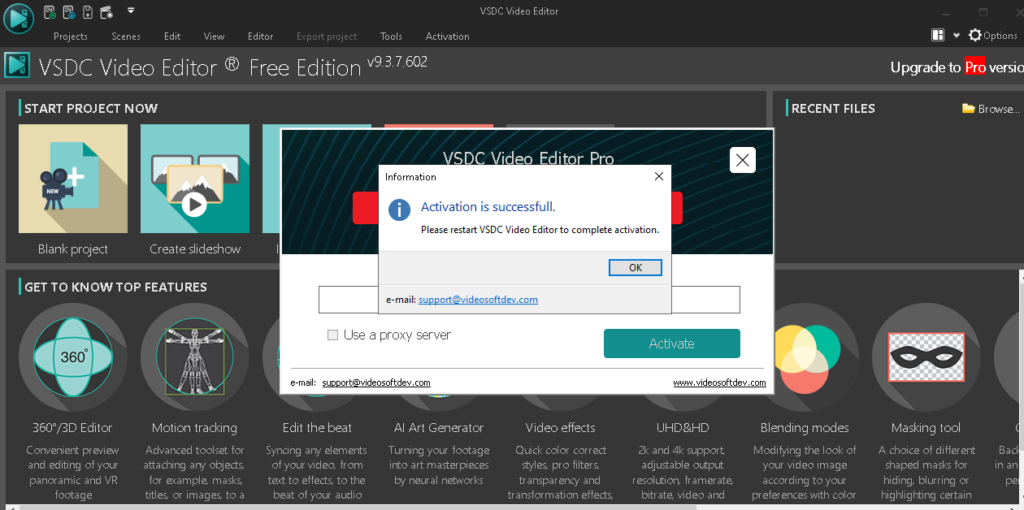This screenshot has height=510, width=1024.
Task: Open the Editor menu
Action: 260,37
